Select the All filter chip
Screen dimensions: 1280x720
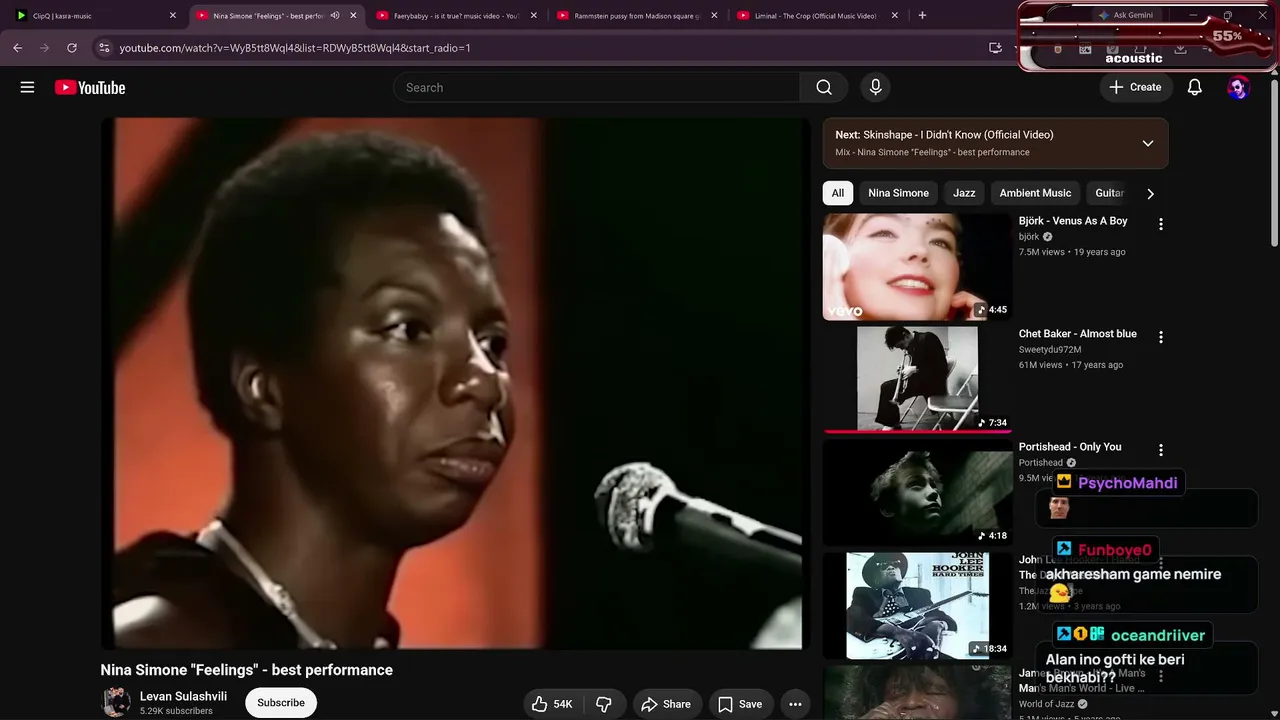click(x=838, y=193)
